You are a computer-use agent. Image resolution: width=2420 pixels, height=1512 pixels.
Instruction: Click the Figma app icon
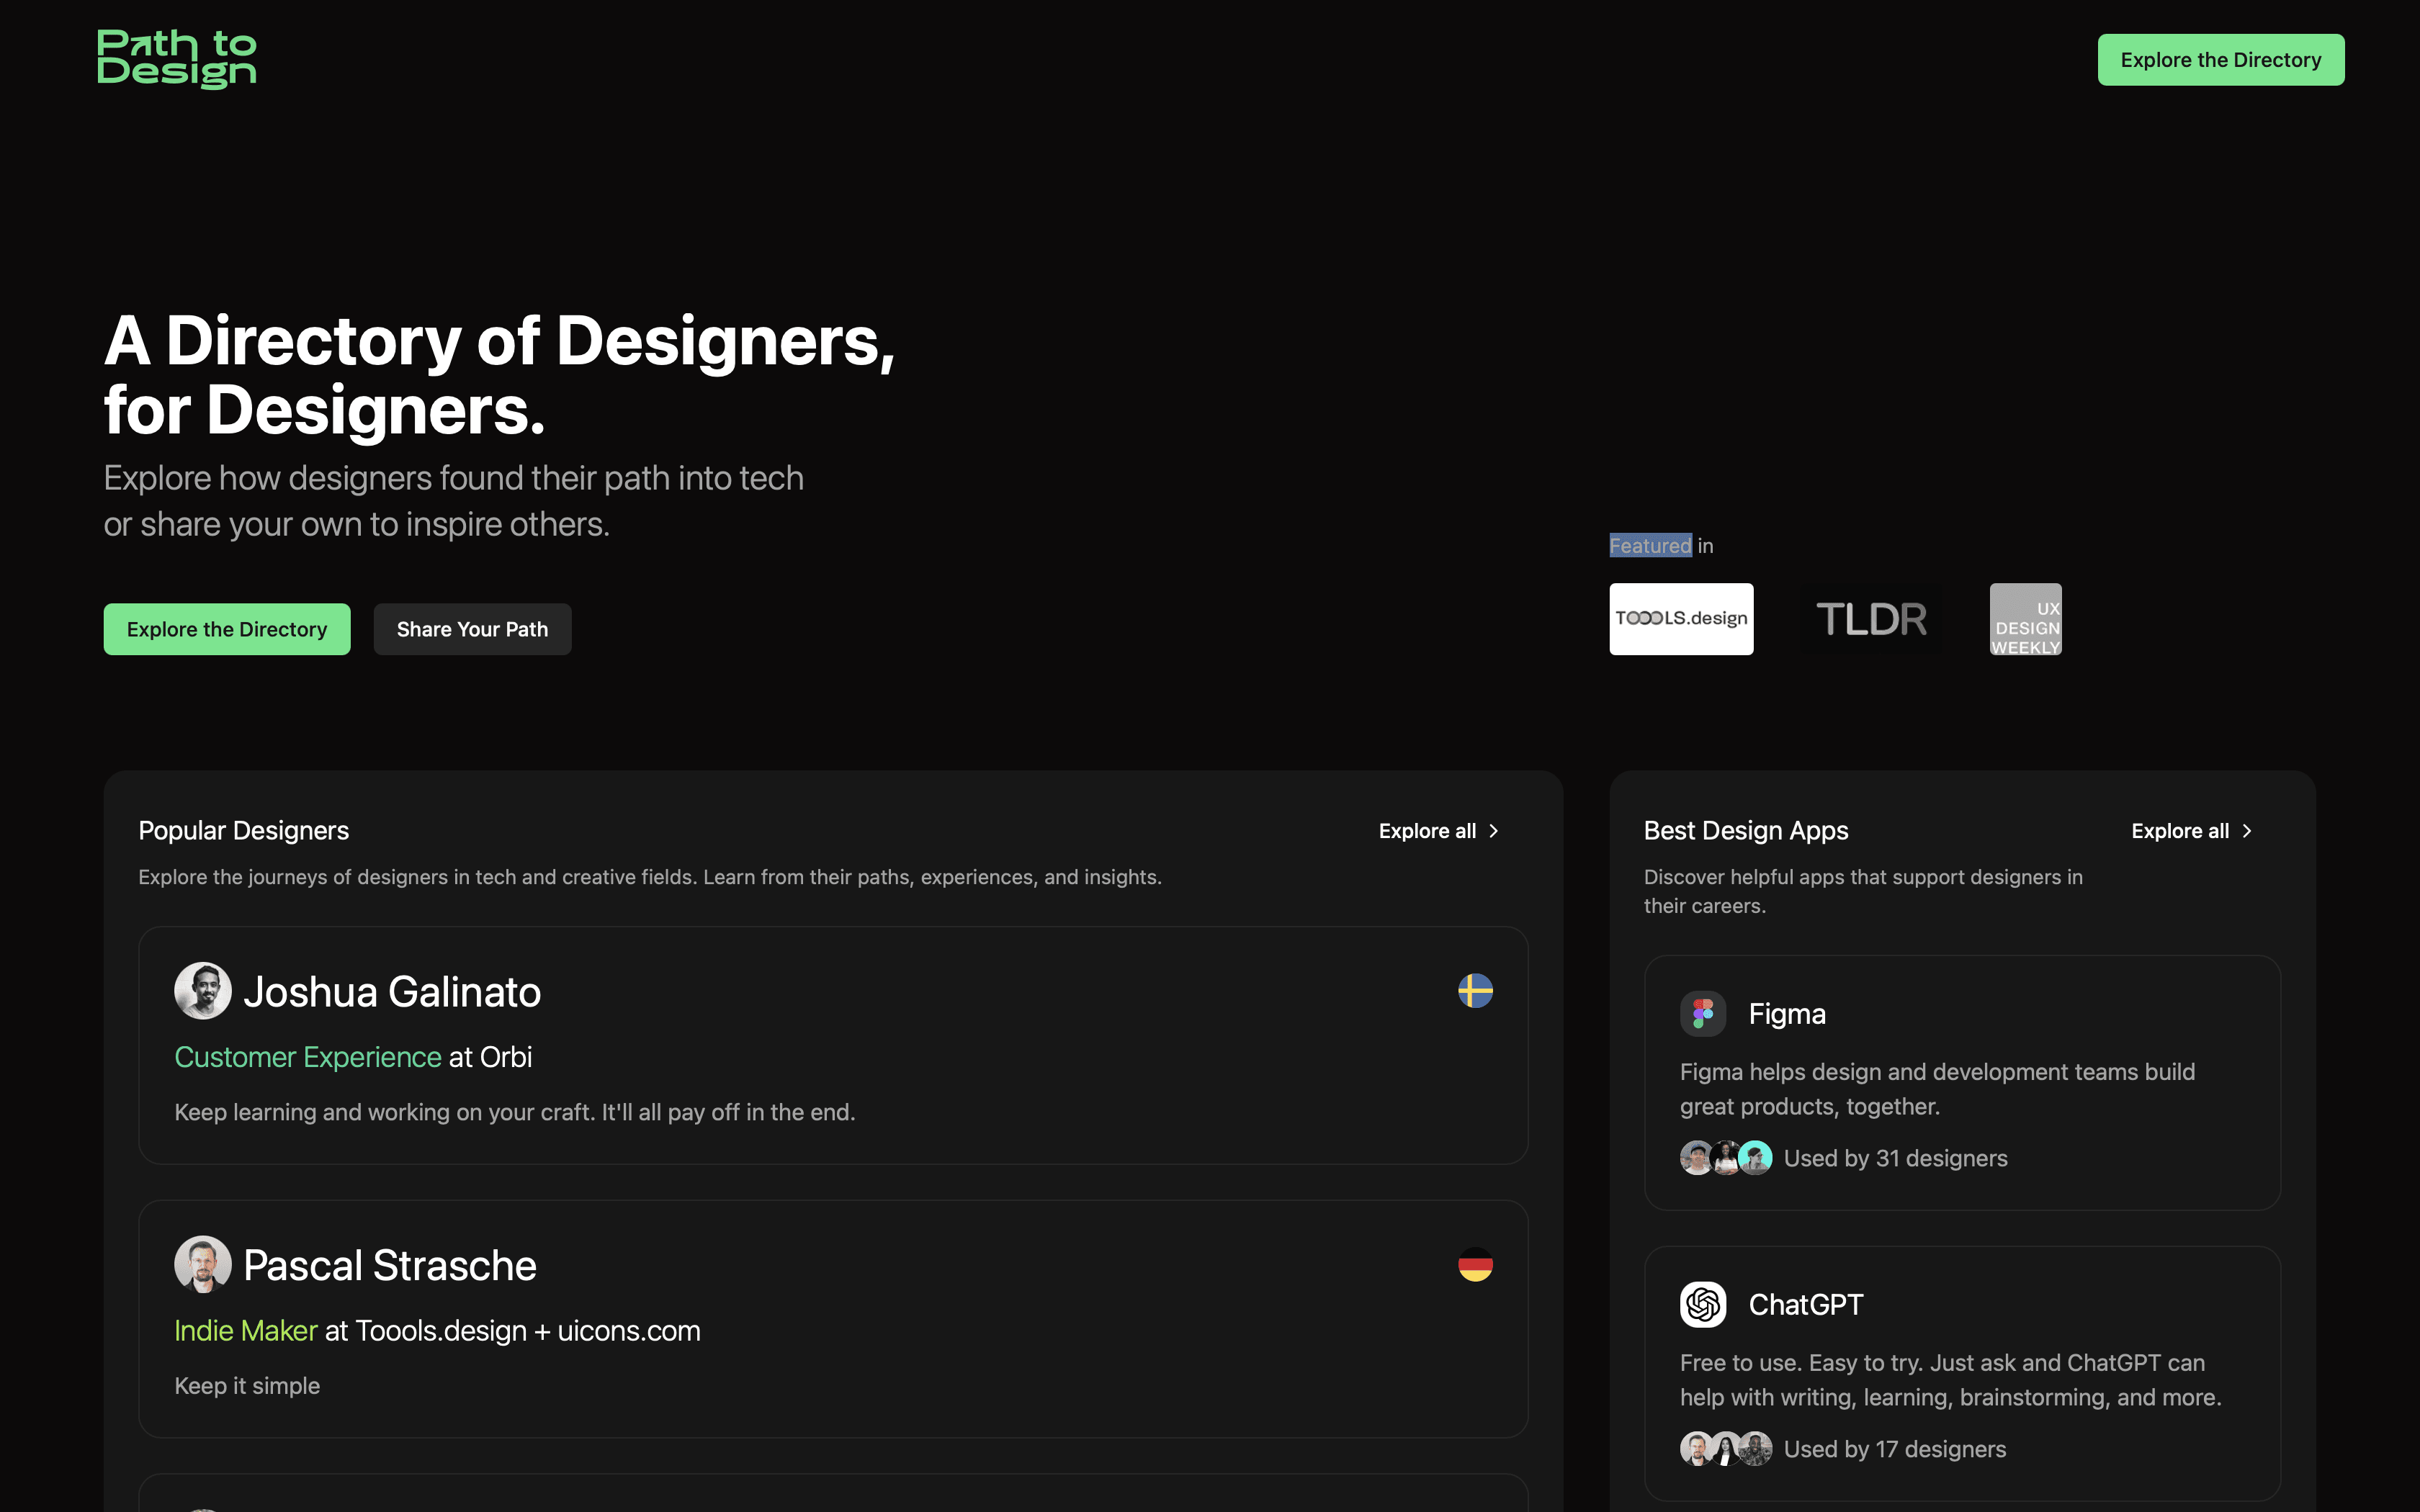pyautogui.click(x=1703, y=1014)
